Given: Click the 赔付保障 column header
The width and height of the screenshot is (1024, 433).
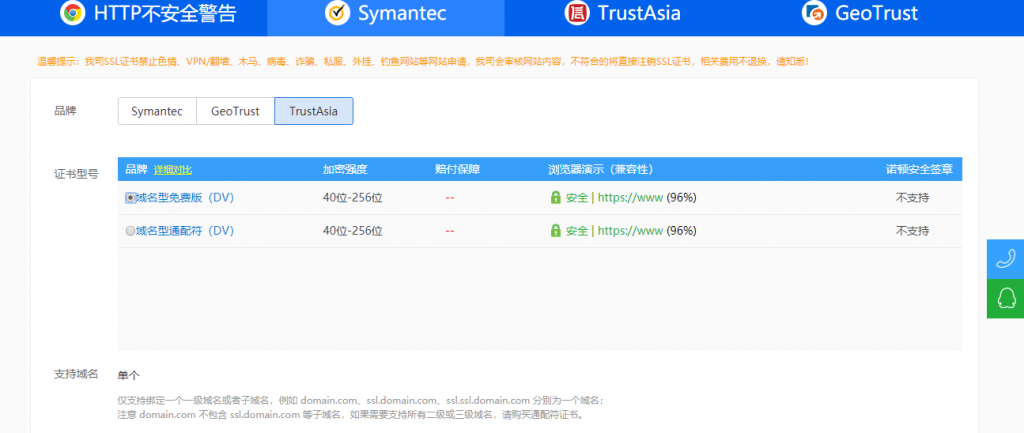Looking at the screenshot, I should pos(458,170).
